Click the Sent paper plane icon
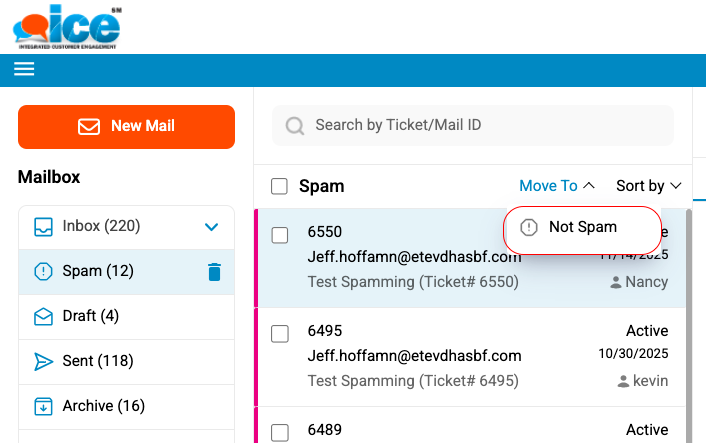Viewport: 706px width, 443px height. tap(43, 362)
